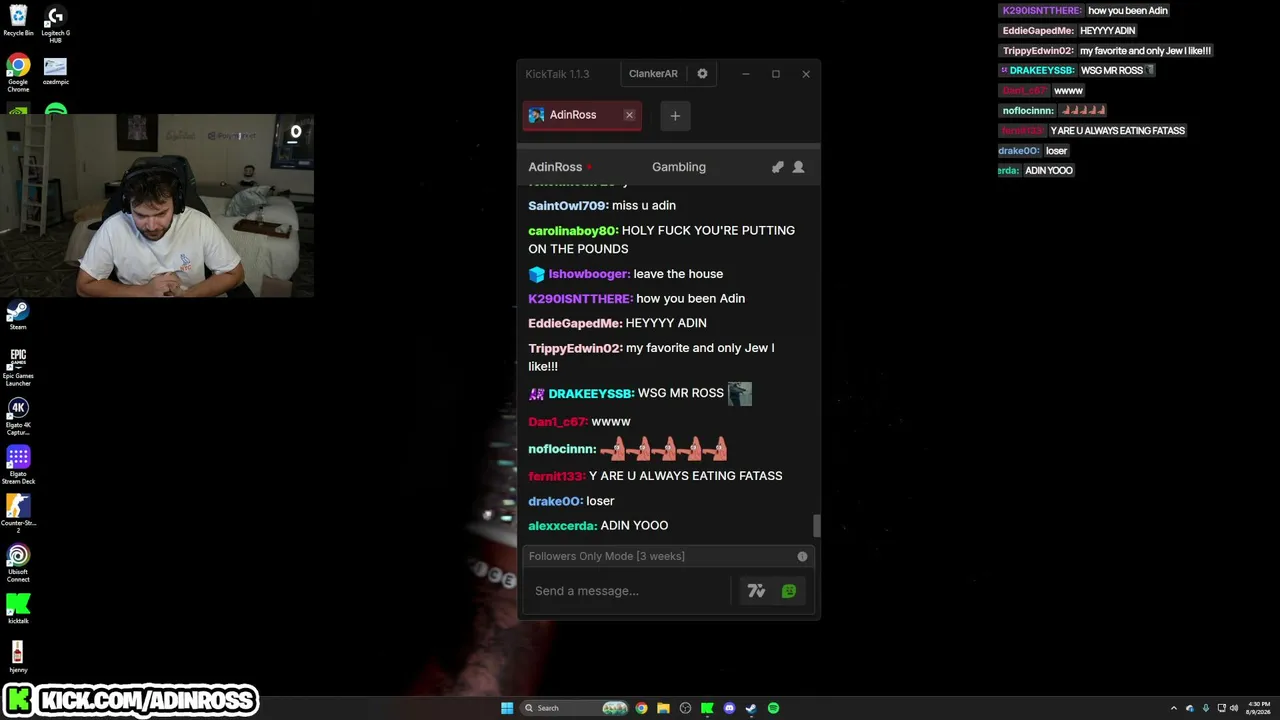Screen dimensions: 1280x720
Task: Click the Followers Only Mode info icon
Action: coord(802,556)
